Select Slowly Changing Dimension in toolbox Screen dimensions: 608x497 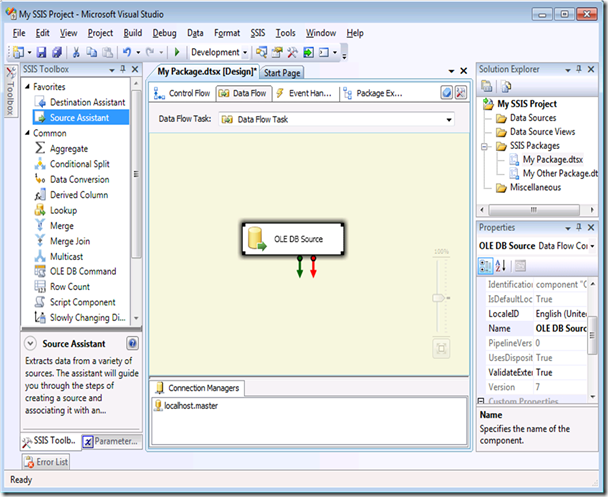point(79,318)
